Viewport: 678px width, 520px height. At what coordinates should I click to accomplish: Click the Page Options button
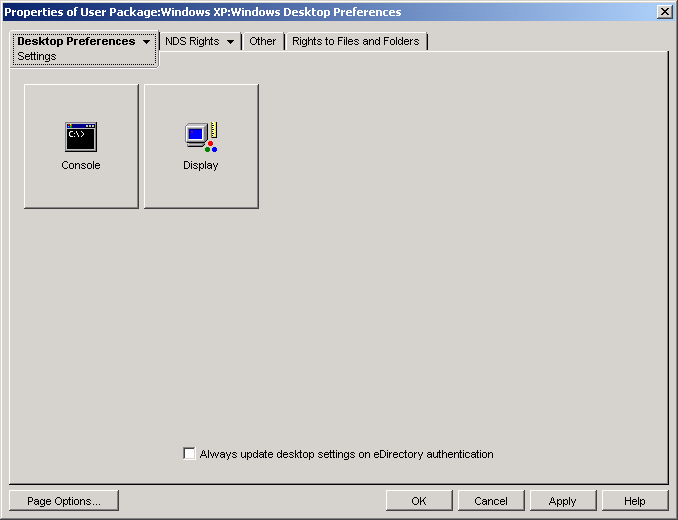pyautogui.click(x=64, y=501)
